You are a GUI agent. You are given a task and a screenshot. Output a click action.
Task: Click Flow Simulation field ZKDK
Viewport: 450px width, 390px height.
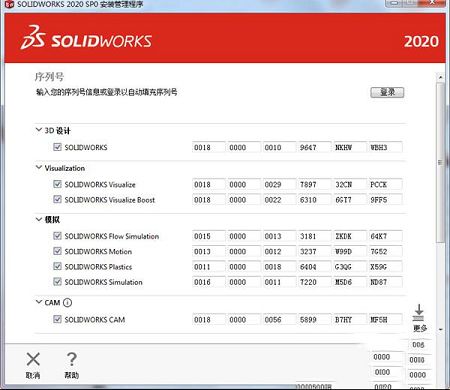click(350, 236)
